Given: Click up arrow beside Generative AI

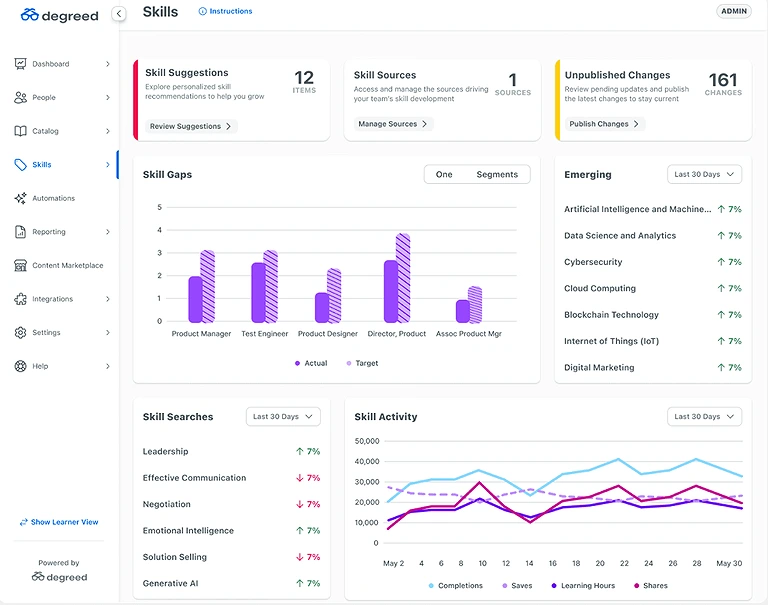Looking at the screenshot, I should coord(300,583).
